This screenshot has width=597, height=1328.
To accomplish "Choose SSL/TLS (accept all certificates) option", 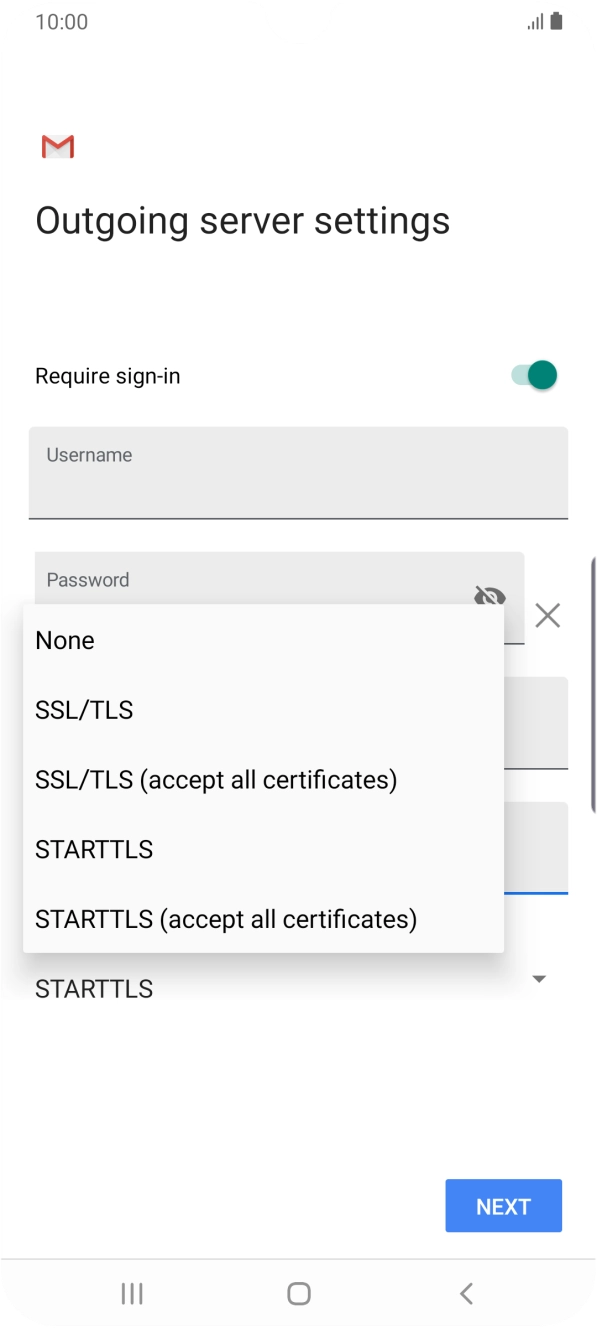I will click(x=216, y=779).
